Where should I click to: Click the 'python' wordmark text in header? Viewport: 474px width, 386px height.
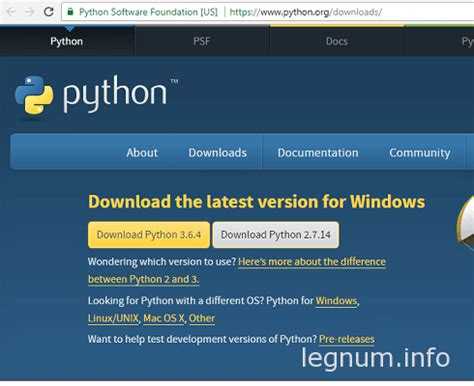tap(115, 93)
